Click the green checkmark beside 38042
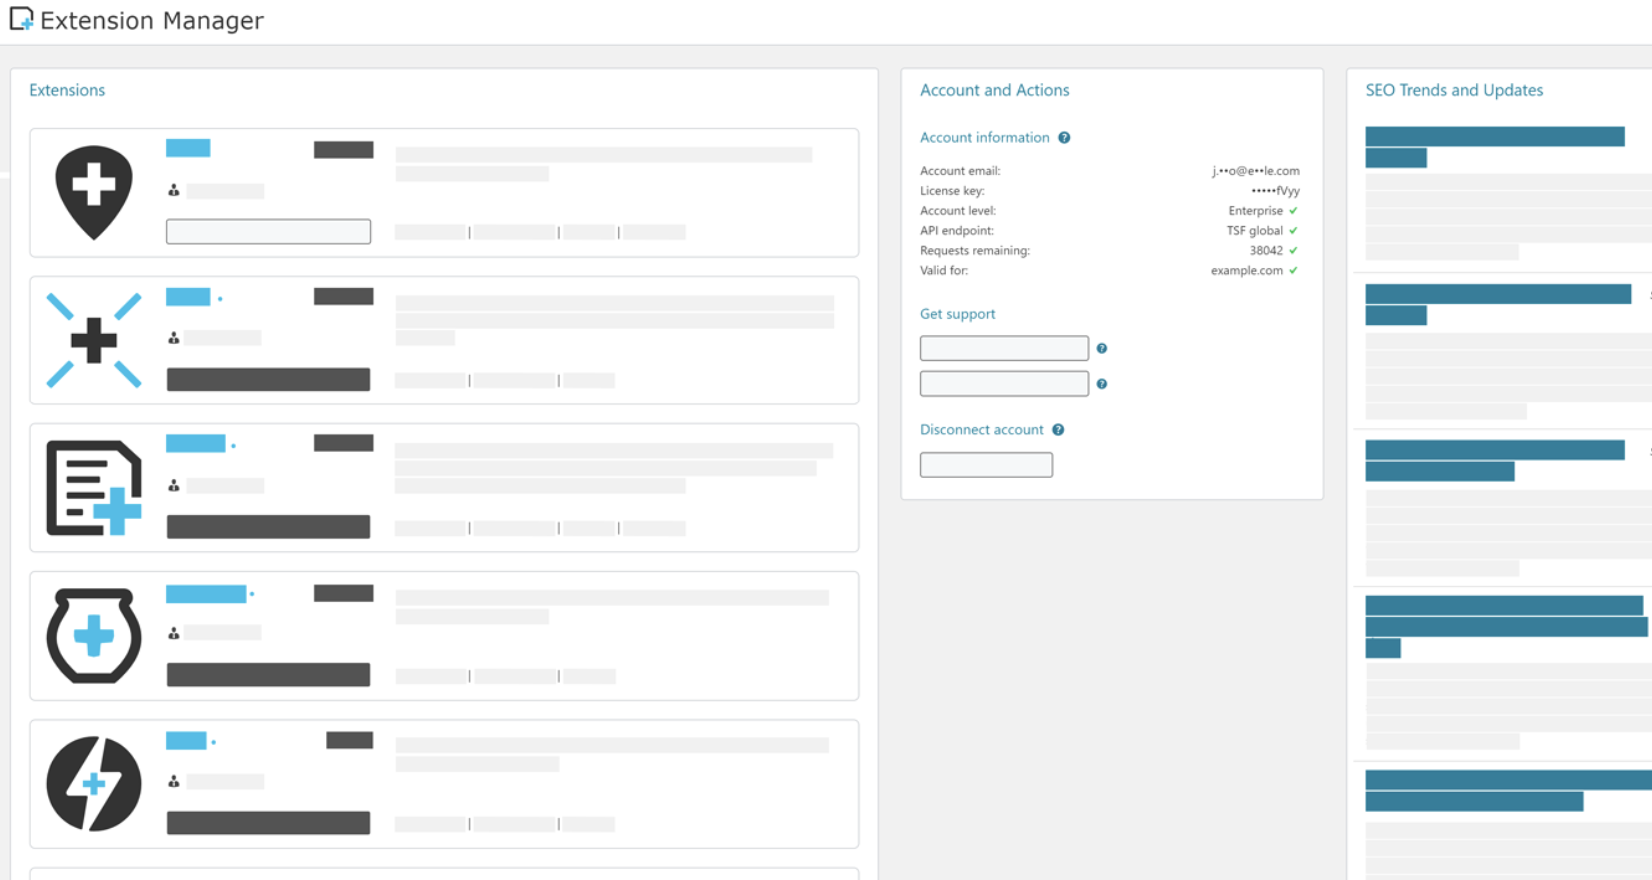Viewport: 1652px width, 880px height. click(1293, 251)
